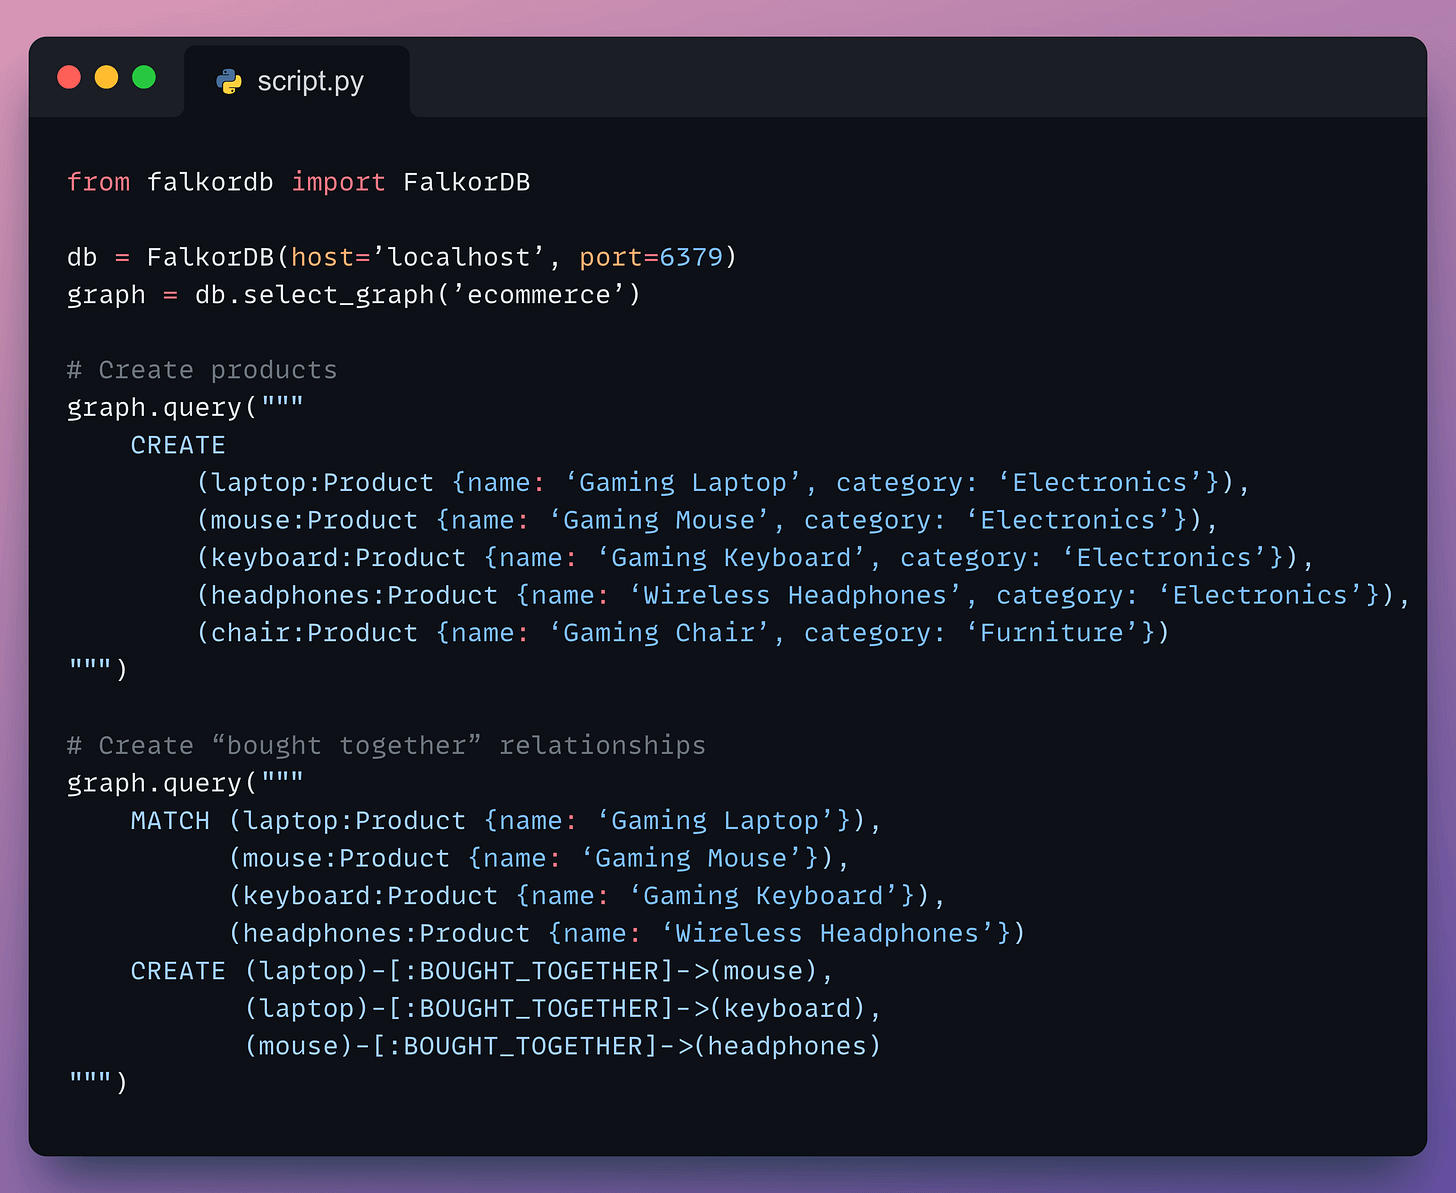1456x1193 pixels.
Task: Click the 'Wireless Headphones' line with Electronics category
Action: coord(803,595)
